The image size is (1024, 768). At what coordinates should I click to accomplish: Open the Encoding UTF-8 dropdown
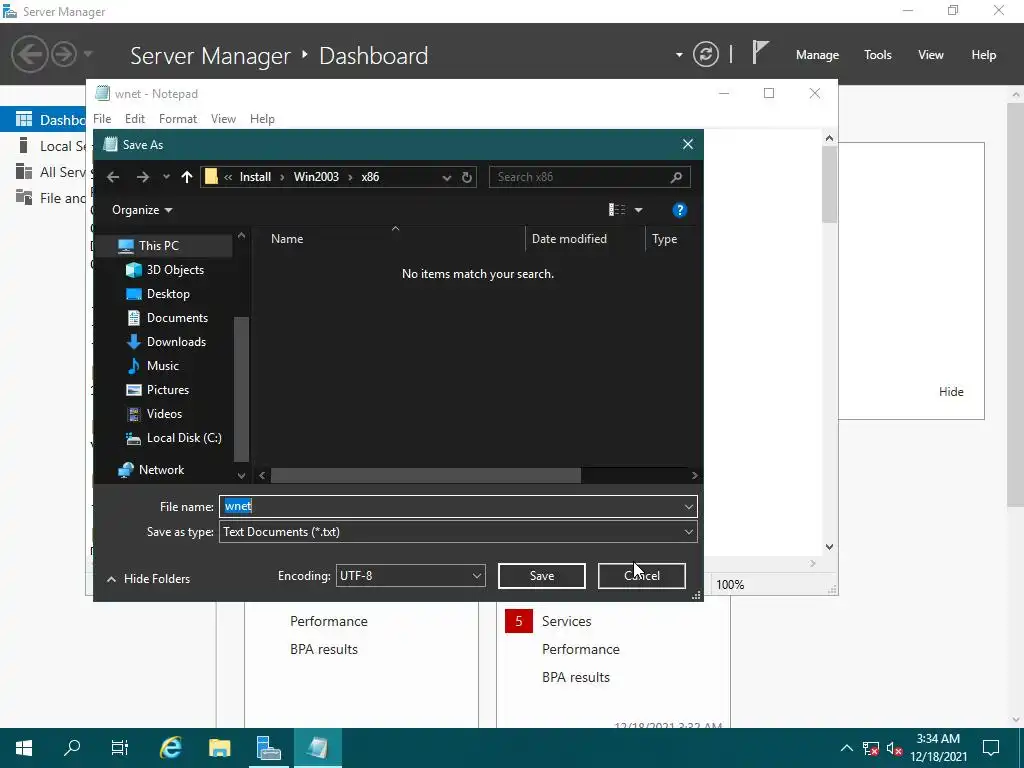(x=411, y=575)
